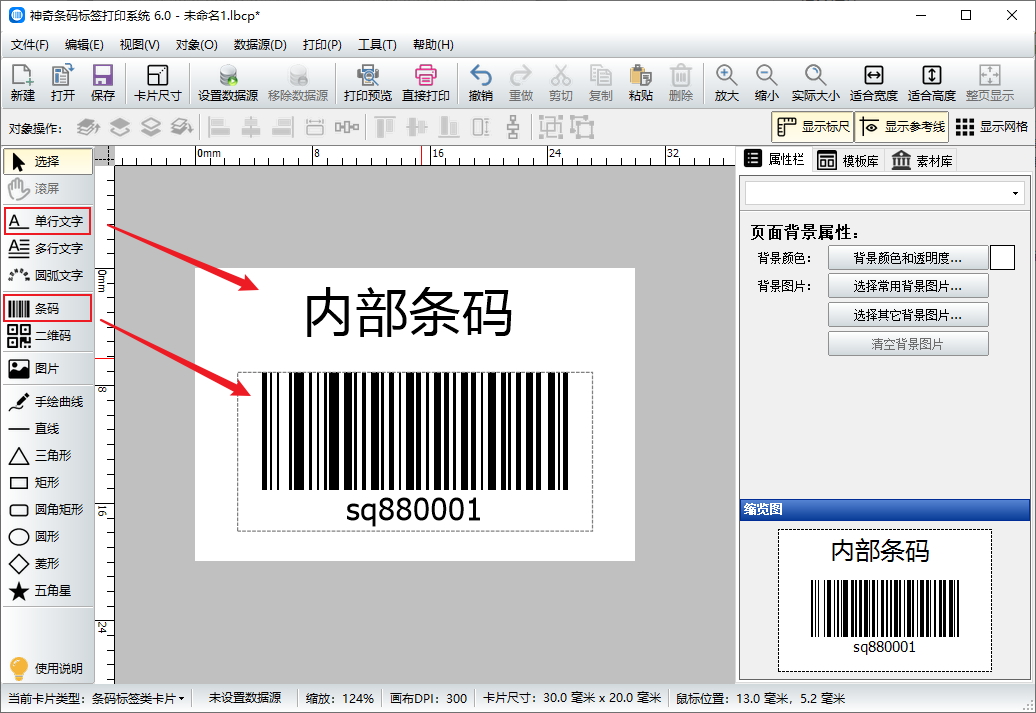The width and height of the screenshot is (1036, 713).
Task: Click 选择常用背景图片... button
Action: click(x=908, y=287)
